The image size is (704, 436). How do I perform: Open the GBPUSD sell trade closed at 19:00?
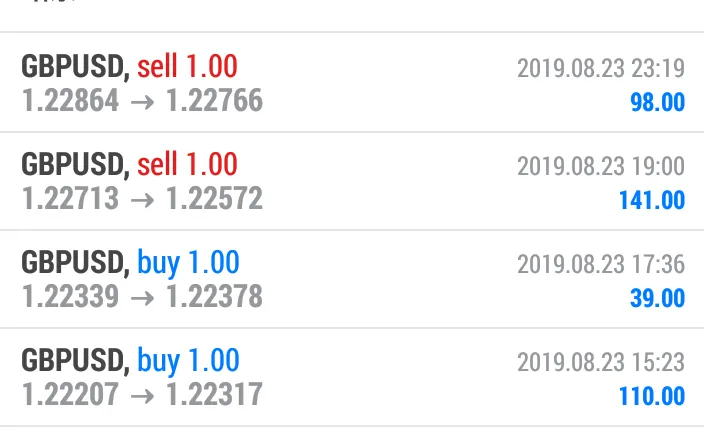(x=352, y=181)
